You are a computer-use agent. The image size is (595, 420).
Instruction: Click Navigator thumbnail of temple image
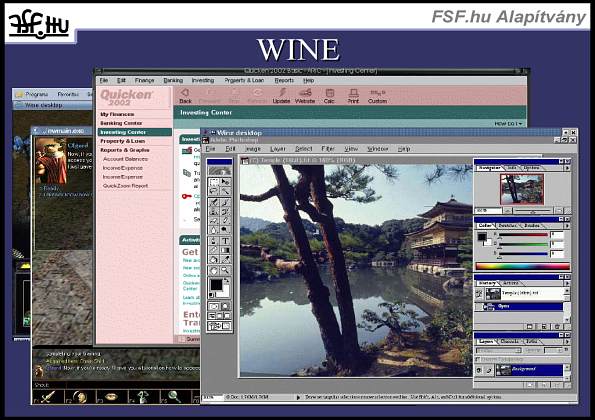(x=522, y=190)
